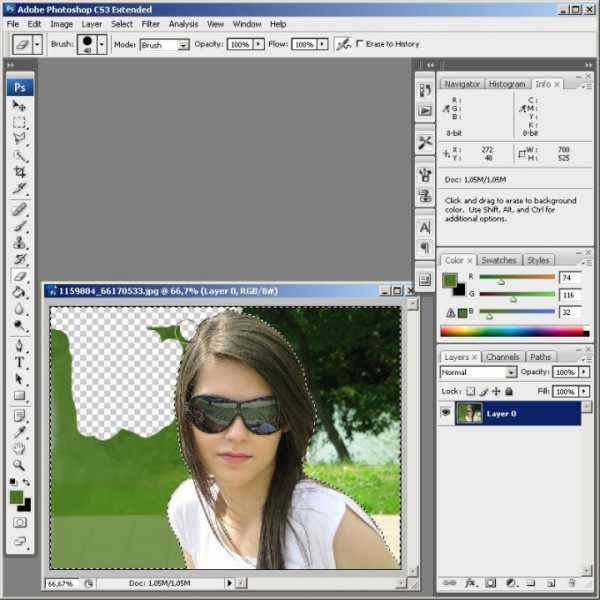This screenshot has height=600, width=600.
Task: Toggle airbrush mode in options bar
Action: click(343, 44)
